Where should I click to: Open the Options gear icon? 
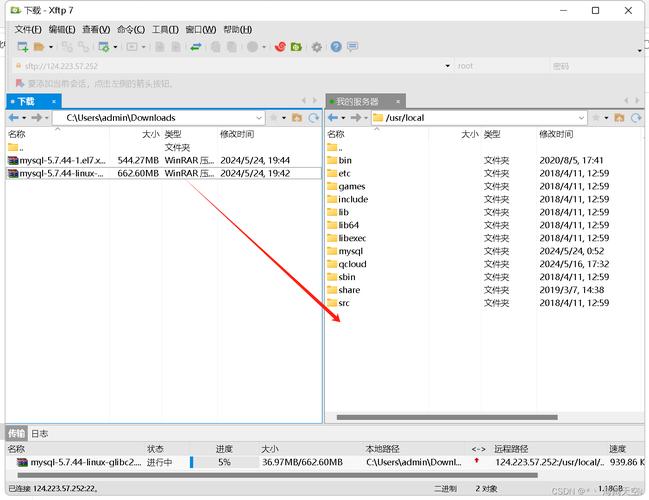point(317,47)
